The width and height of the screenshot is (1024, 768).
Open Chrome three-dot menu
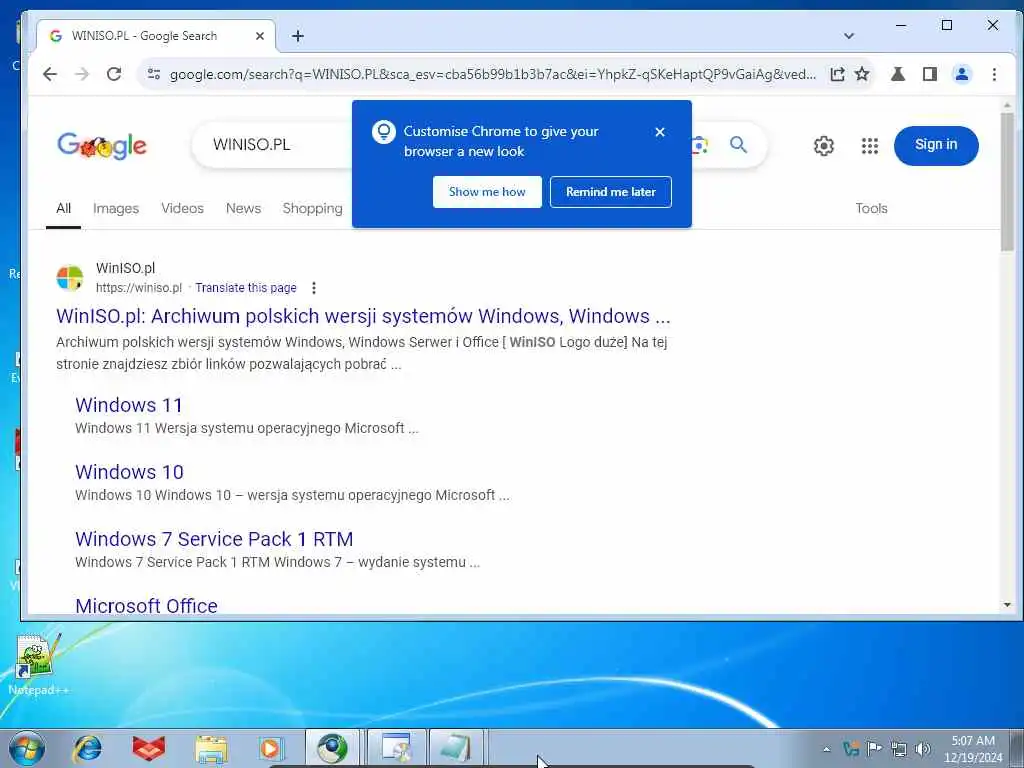pyautogui.click(x=994, y=74)
